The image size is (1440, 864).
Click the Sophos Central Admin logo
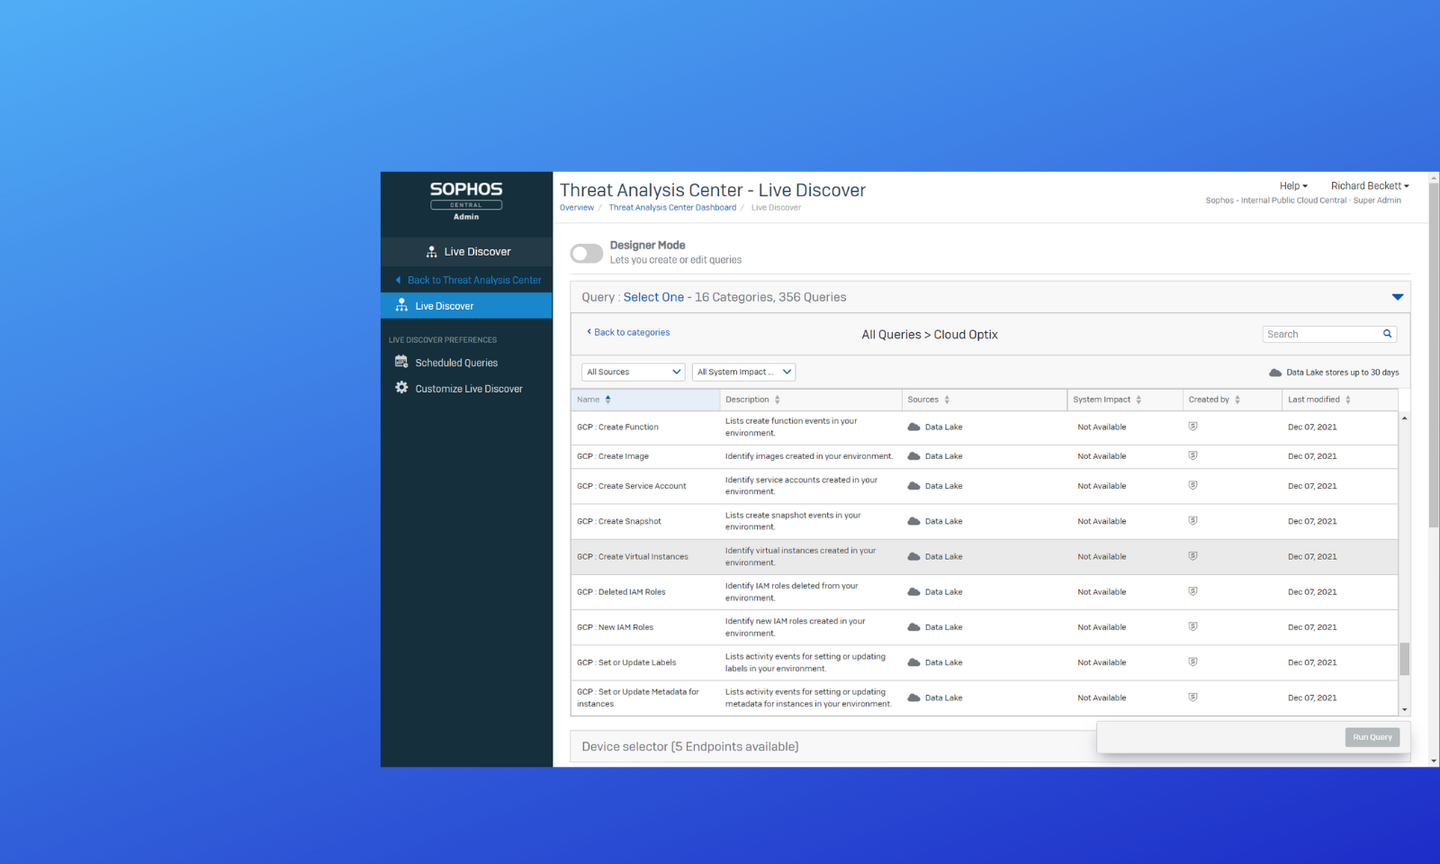[466, 200]
